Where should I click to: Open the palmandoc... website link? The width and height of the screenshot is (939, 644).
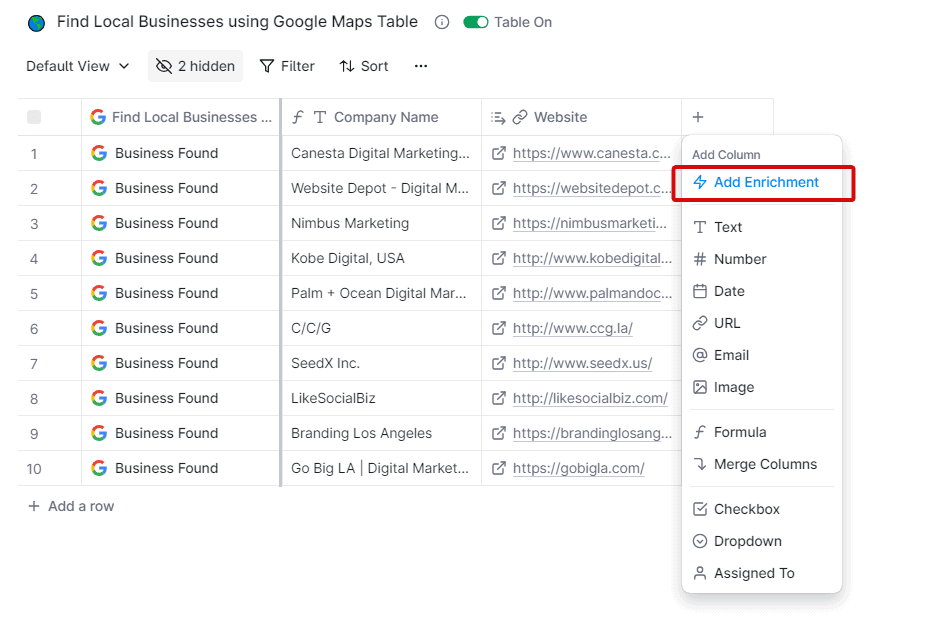point(592,294)
